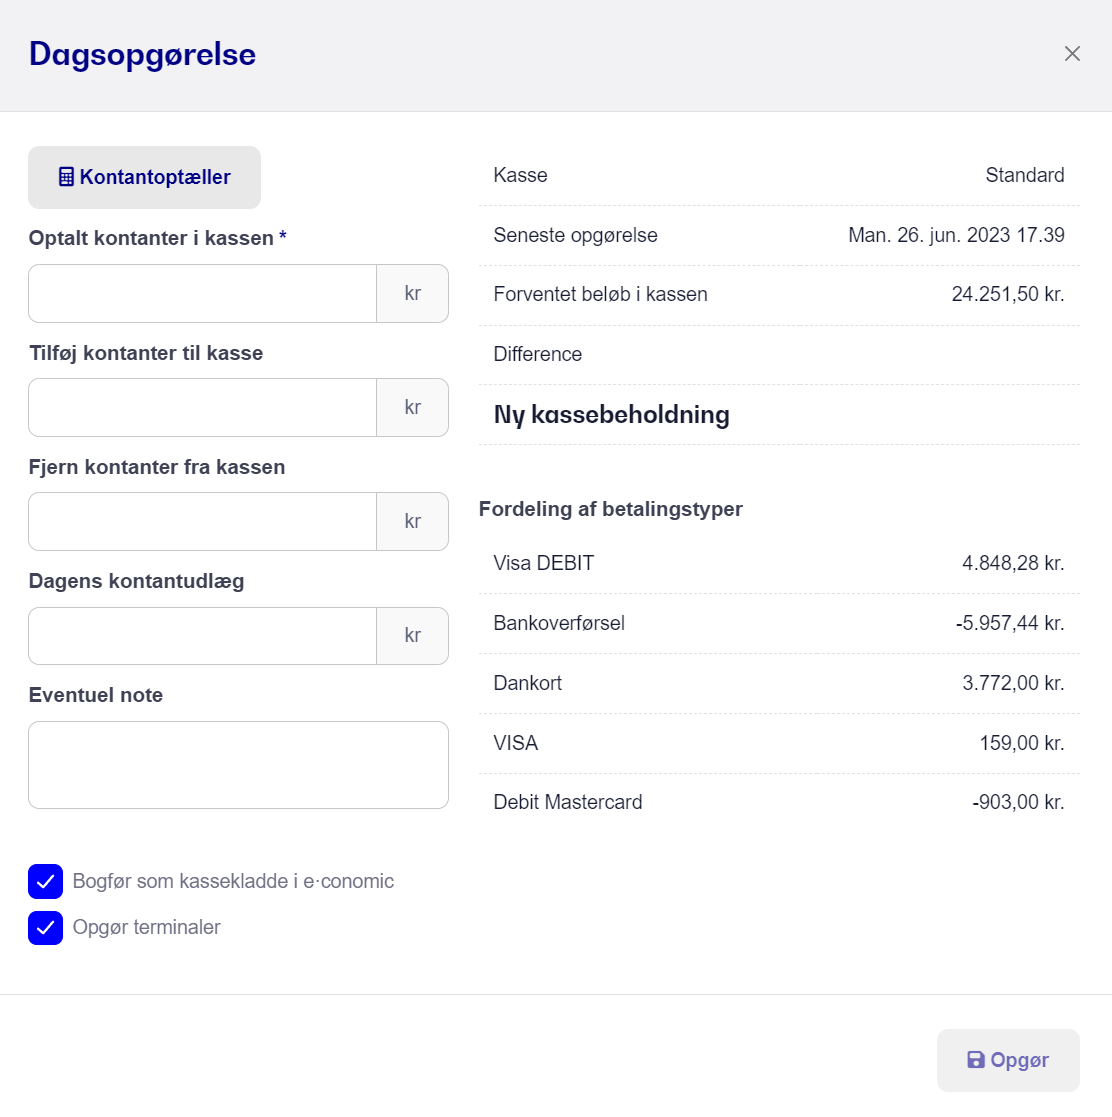Screen dimensions: 1112x1117
Task: Toggle Bogfør som kassekladde i e-conomic checkbox
Action: 46,881
